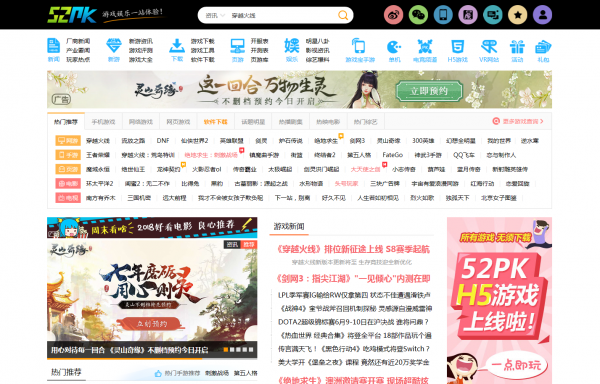Click the red Weibo icon in header

[x=393, y=15]
